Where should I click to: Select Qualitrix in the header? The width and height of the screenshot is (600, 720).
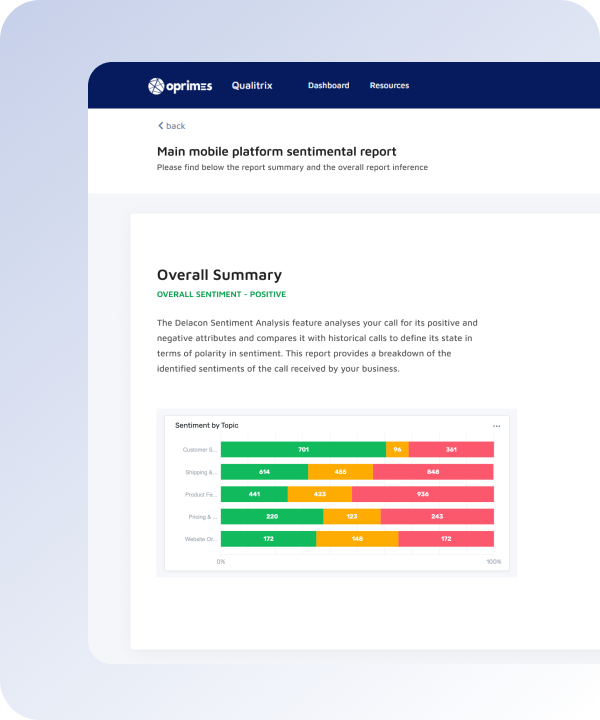coord(251,86)
